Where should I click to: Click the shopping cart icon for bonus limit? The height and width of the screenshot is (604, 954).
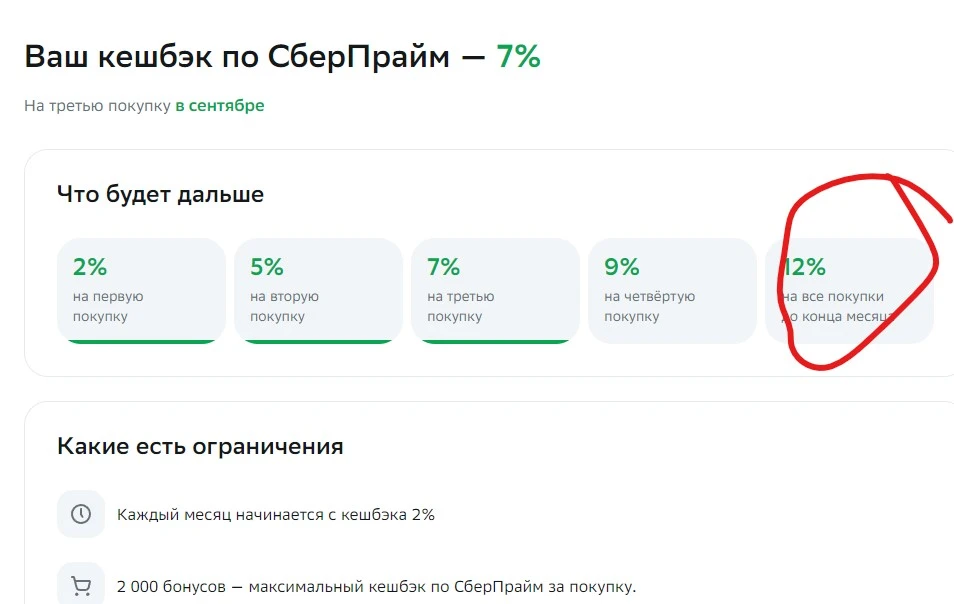point(81,586)
